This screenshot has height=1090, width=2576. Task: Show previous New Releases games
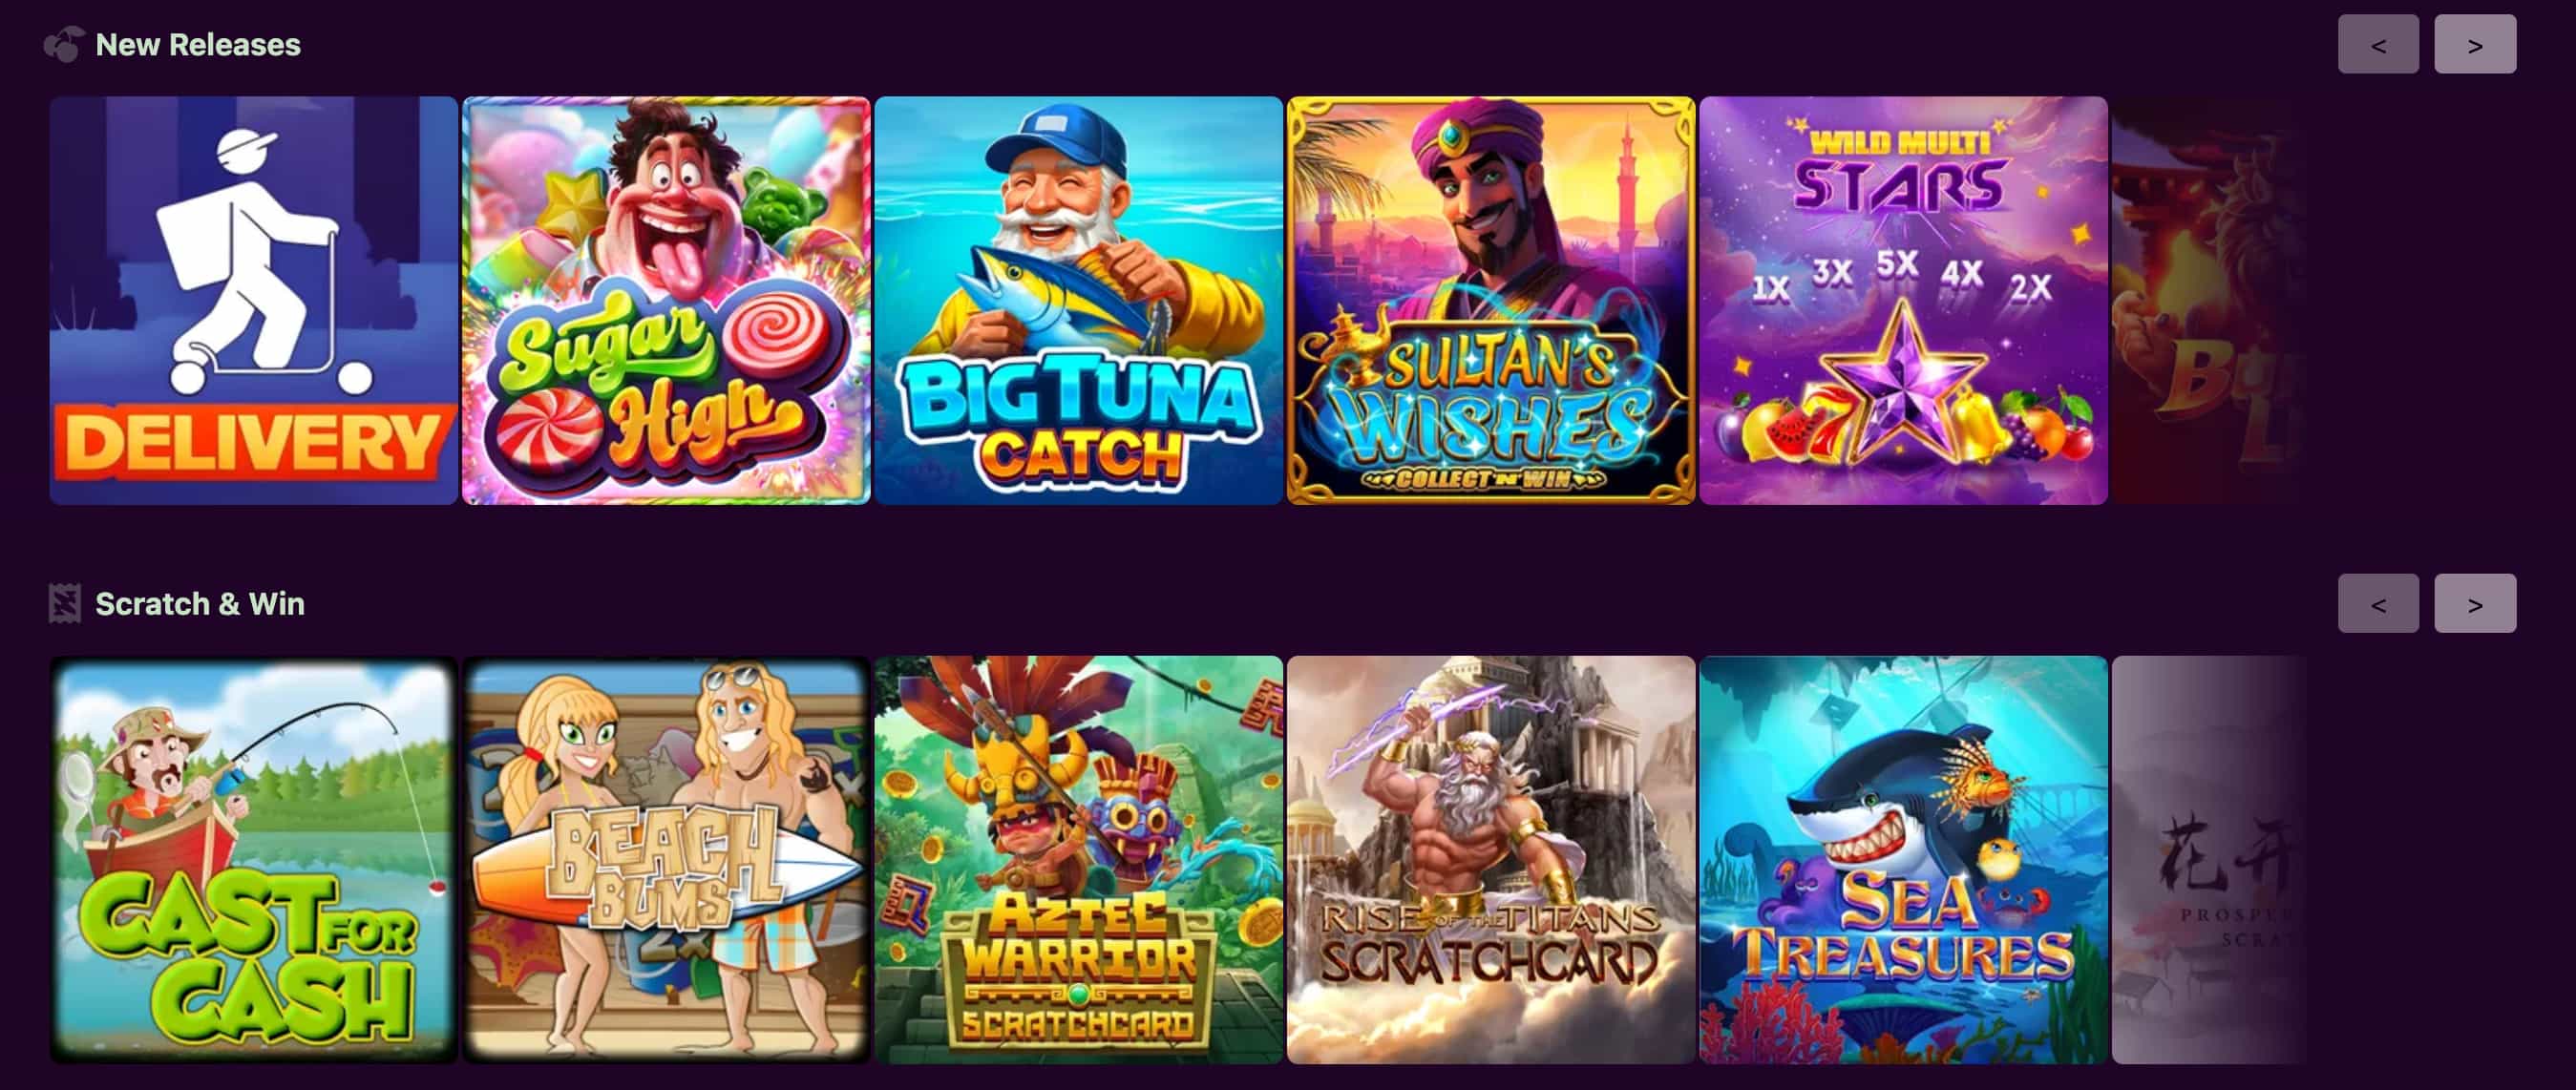2378,44
